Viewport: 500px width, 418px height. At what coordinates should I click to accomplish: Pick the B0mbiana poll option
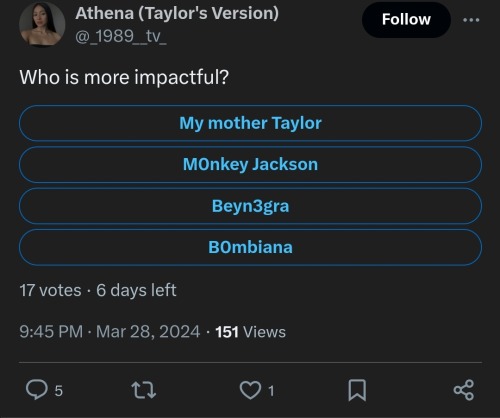tap(250, 247)
